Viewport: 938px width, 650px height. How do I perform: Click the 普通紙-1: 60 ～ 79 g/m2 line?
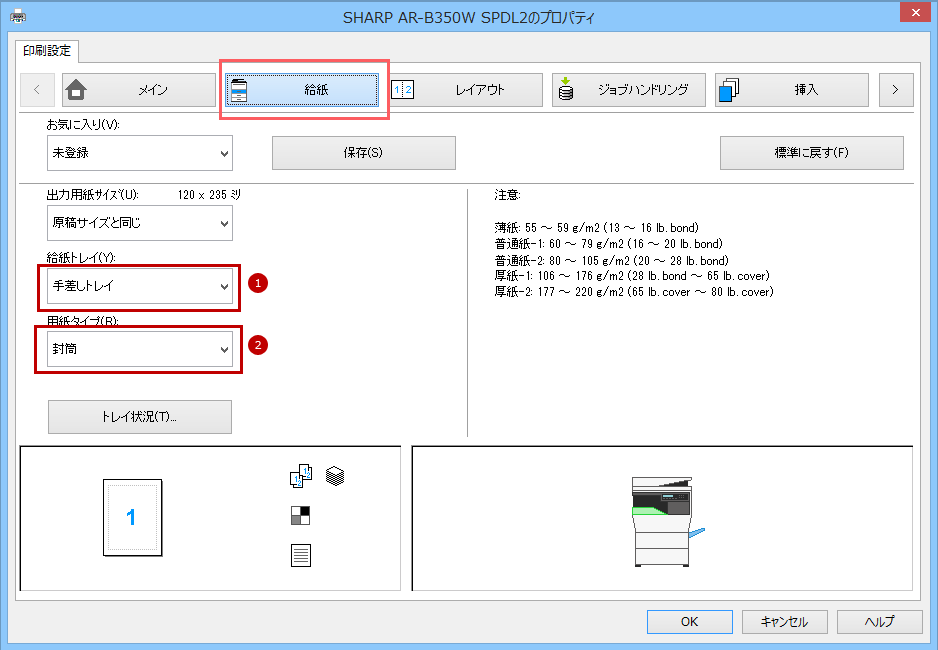(x=608, y=244)
